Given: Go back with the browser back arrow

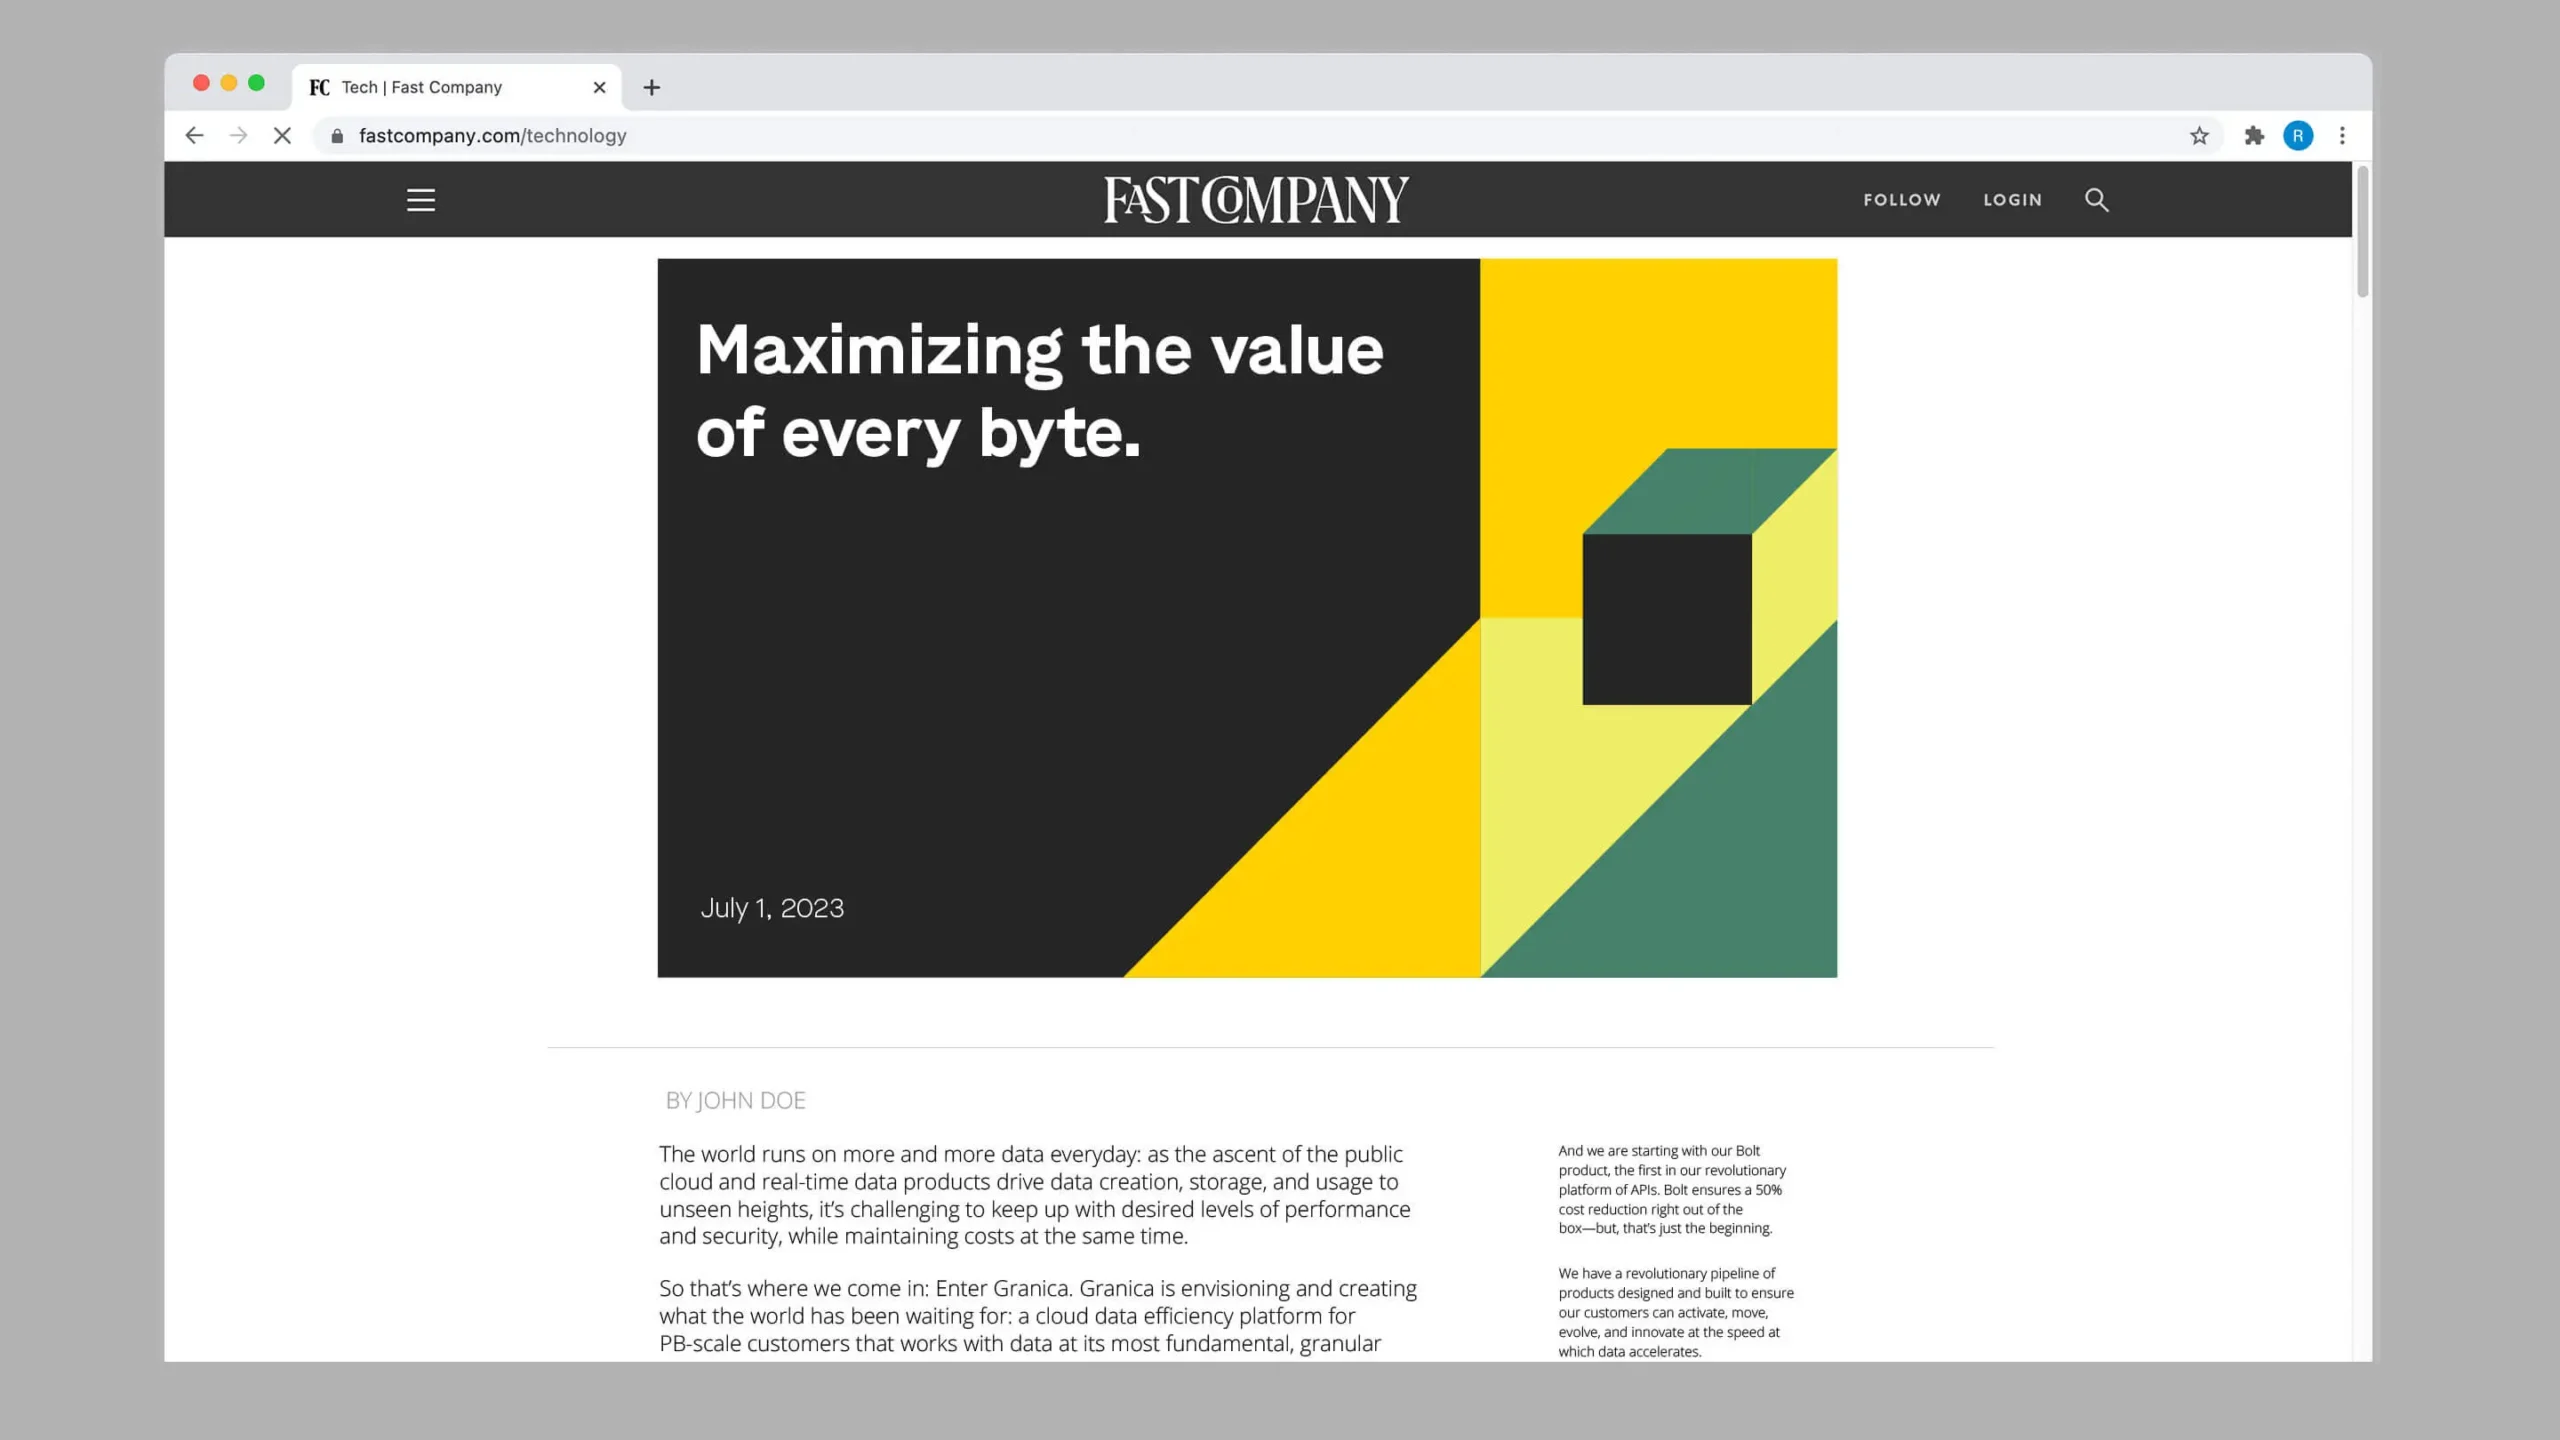Looking at the screenshot, I should [194, 135].
